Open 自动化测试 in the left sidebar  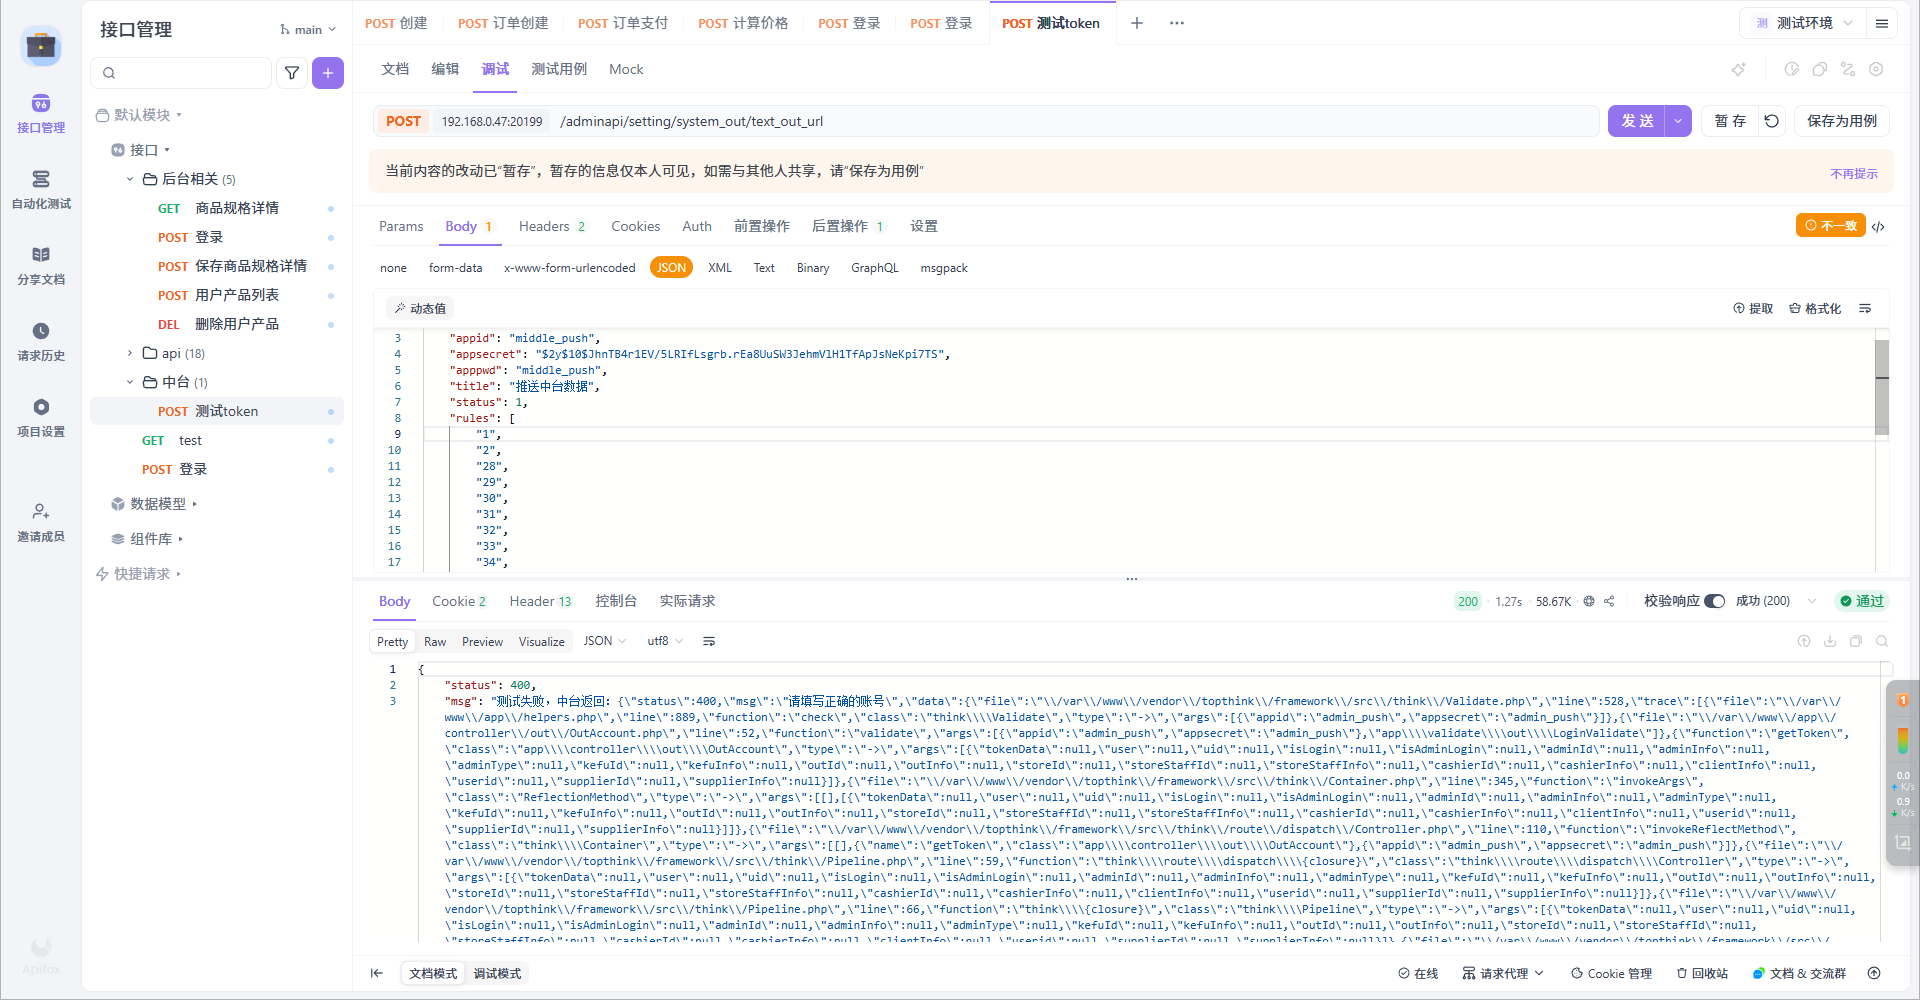coord(41,189)
